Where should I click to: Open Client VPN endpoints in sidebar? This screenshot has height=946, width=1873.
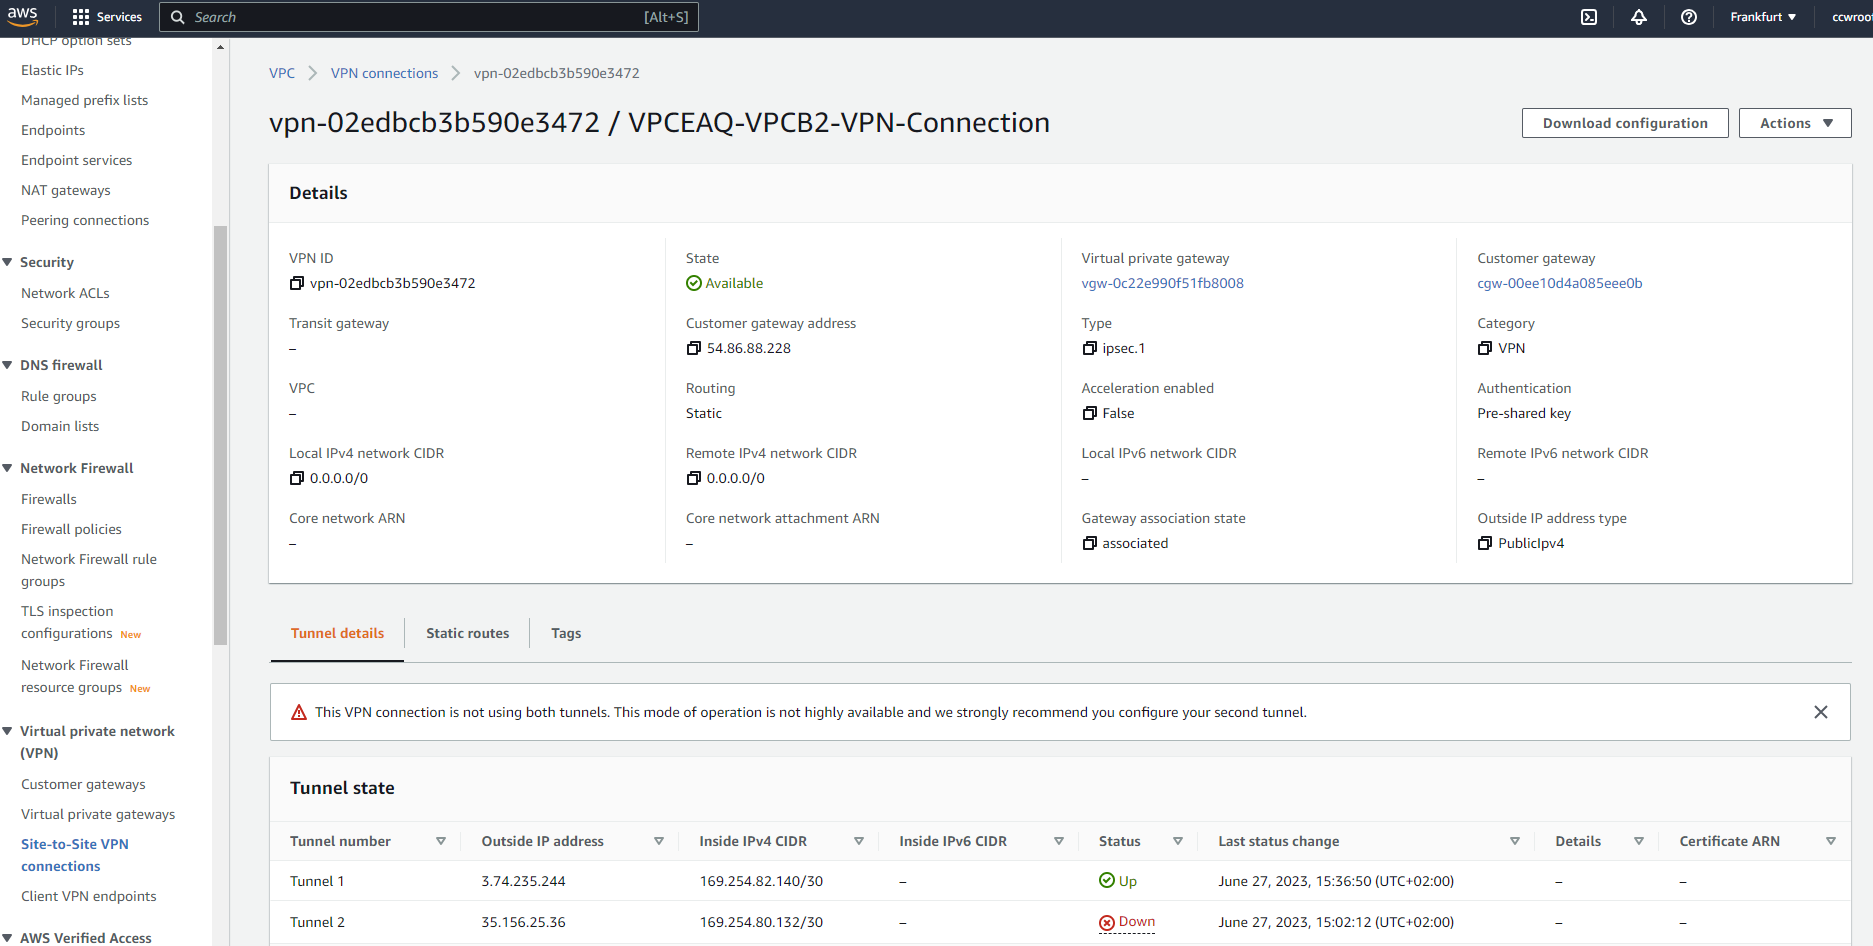(x=89, y=896)
